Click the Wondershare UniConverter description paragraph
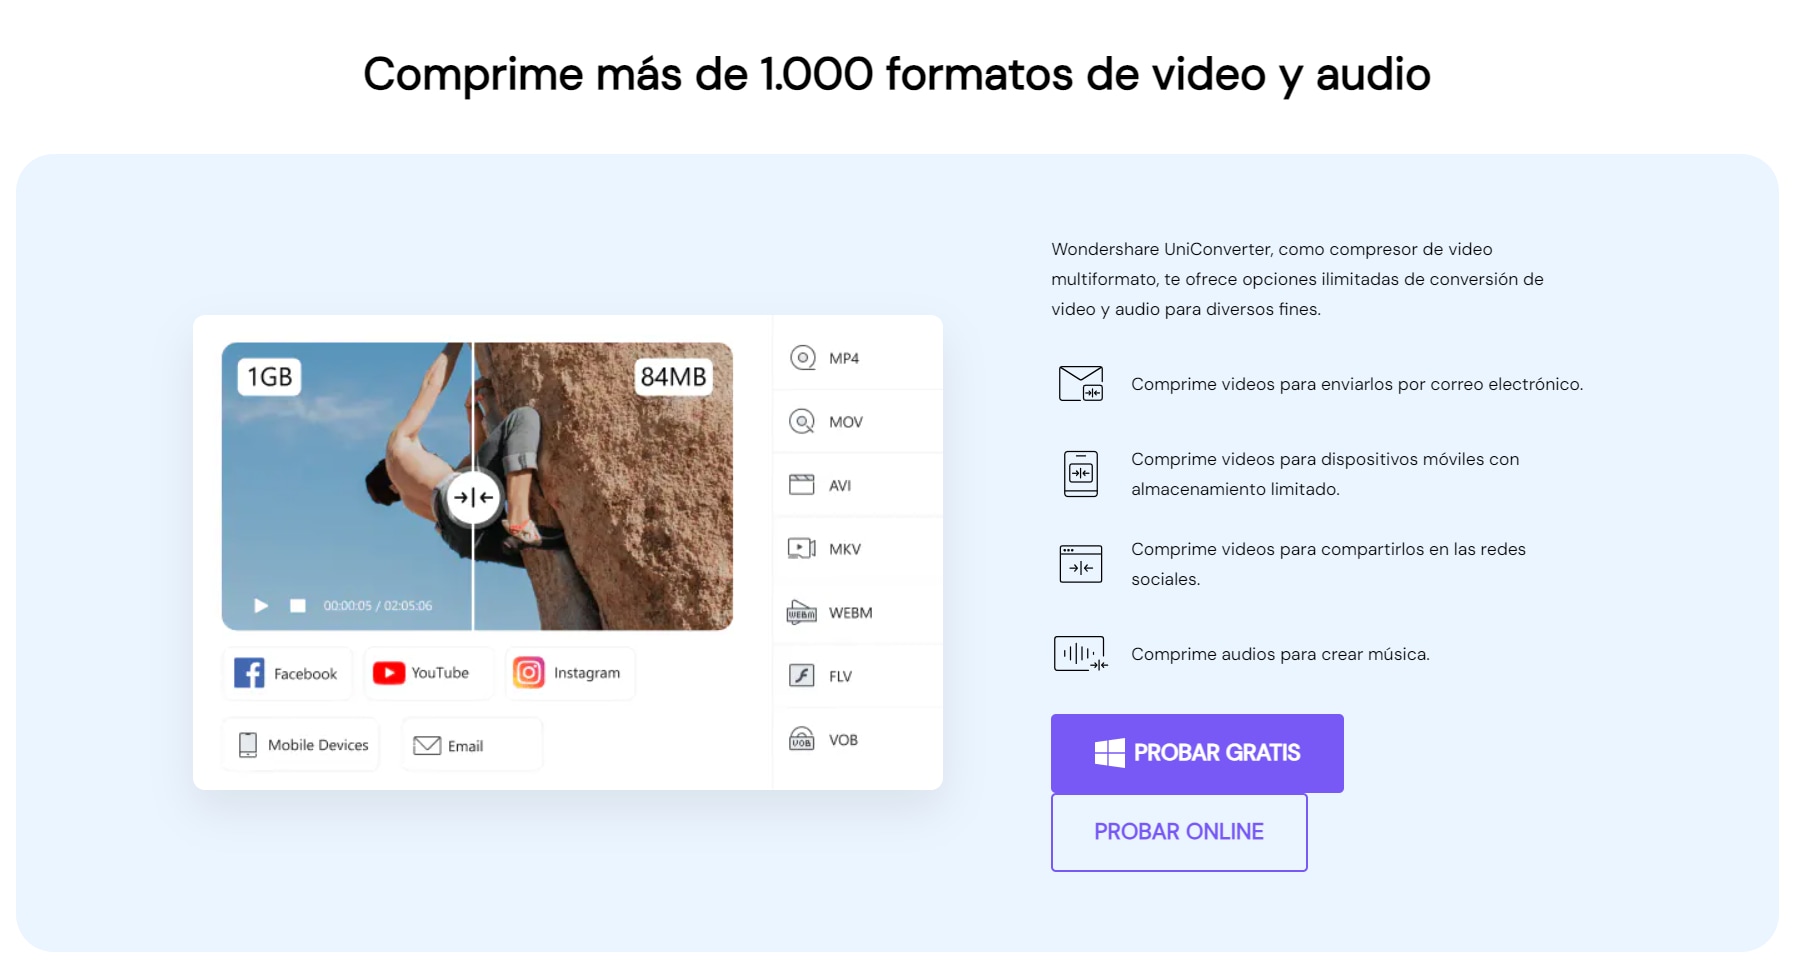The width and height of the screenshot is (1797, 970). (1297, 279)
